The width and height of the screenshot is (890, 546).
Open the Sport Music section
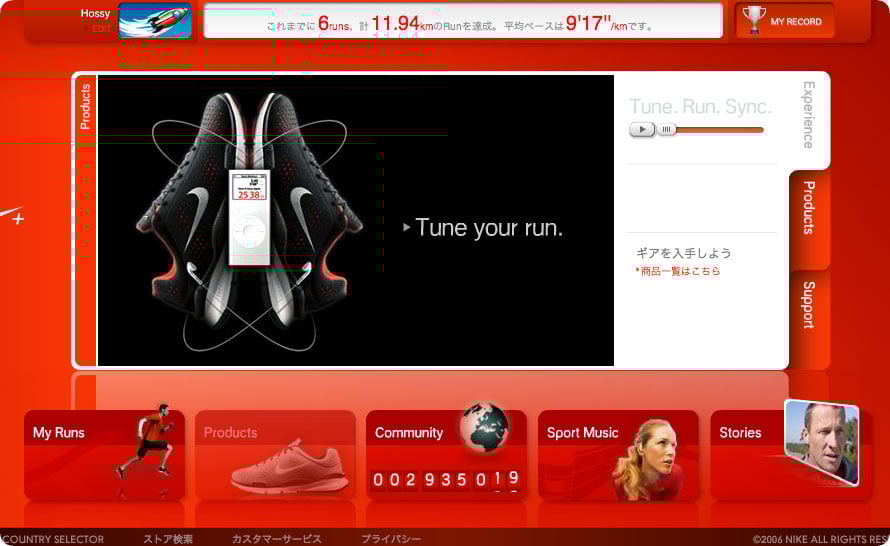pyautogui.click(x=618, y=455)
